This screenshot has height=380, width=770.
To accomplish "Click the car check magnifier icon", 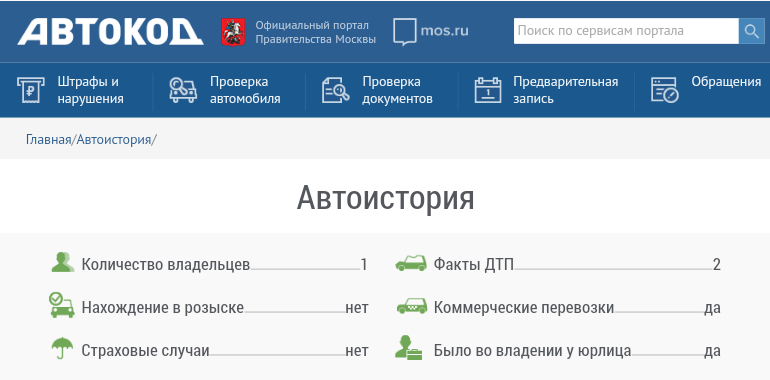I will pos(183,90).
